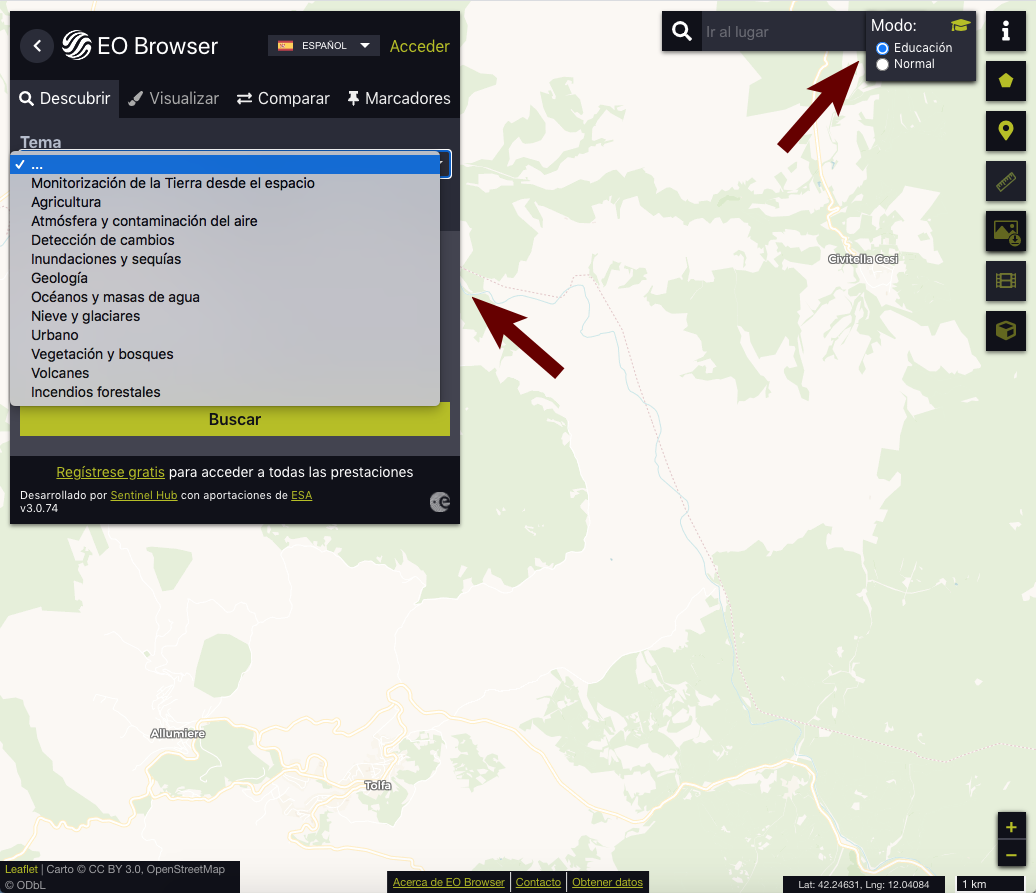Switch to the Comparar tab

[283, 98]
